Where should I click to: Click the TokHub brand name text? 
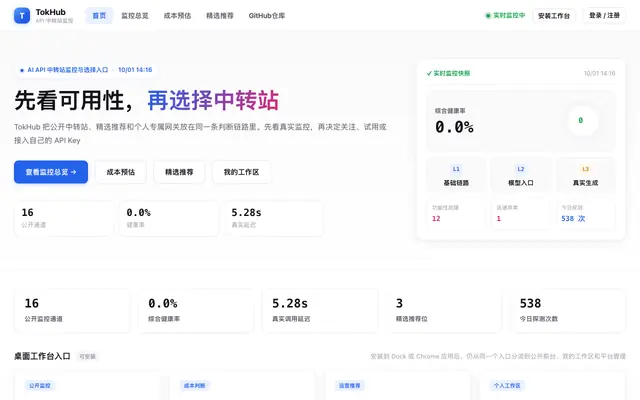(x=51, y=12)
